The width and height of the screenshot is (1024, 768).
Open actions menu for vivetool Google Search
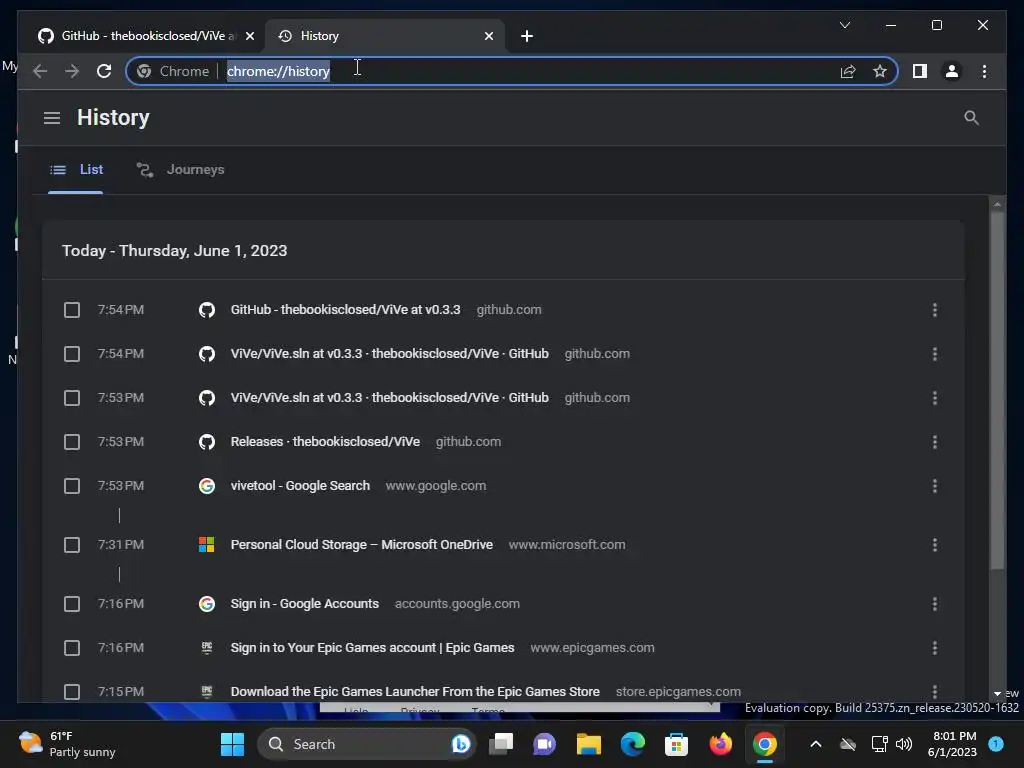coord(935,486)
